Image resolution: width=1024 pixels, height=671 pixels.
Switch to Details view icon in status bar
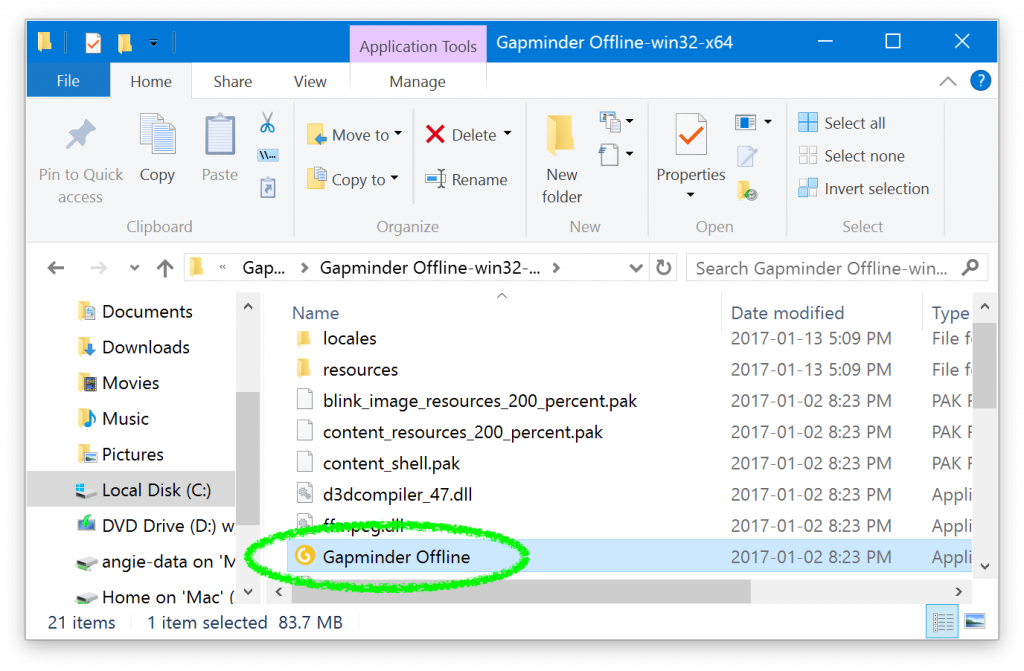pyautogui.click(x=942, y=621)
